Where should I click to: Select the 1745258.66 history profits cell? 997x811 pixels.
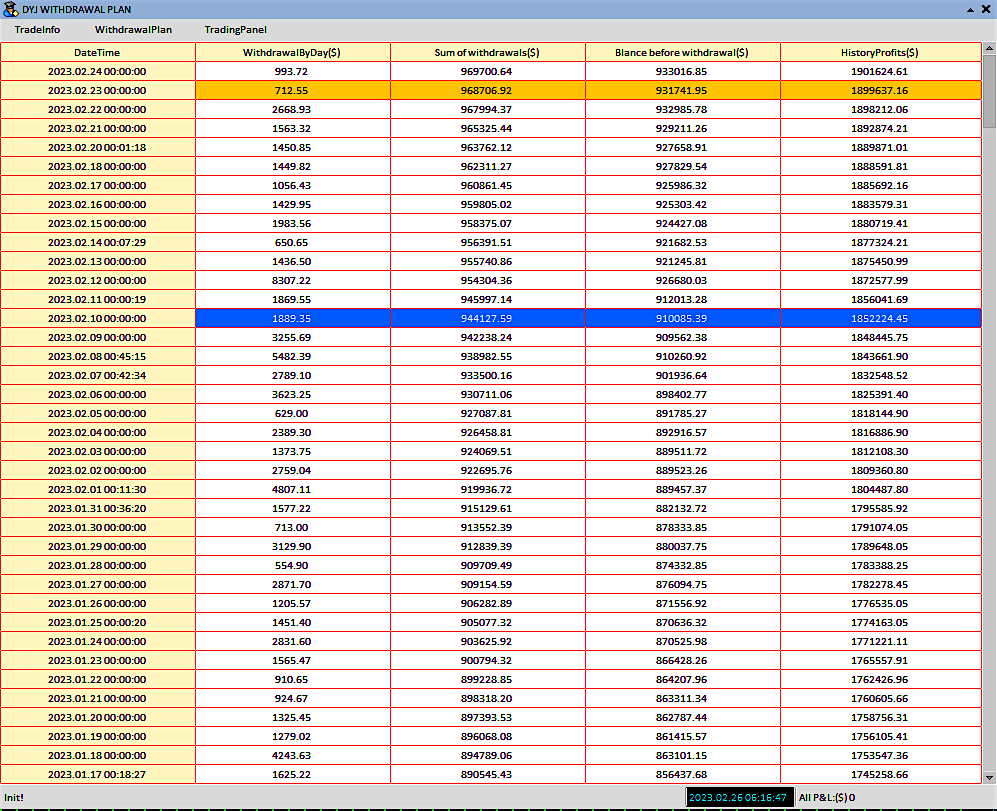[880, 774]
